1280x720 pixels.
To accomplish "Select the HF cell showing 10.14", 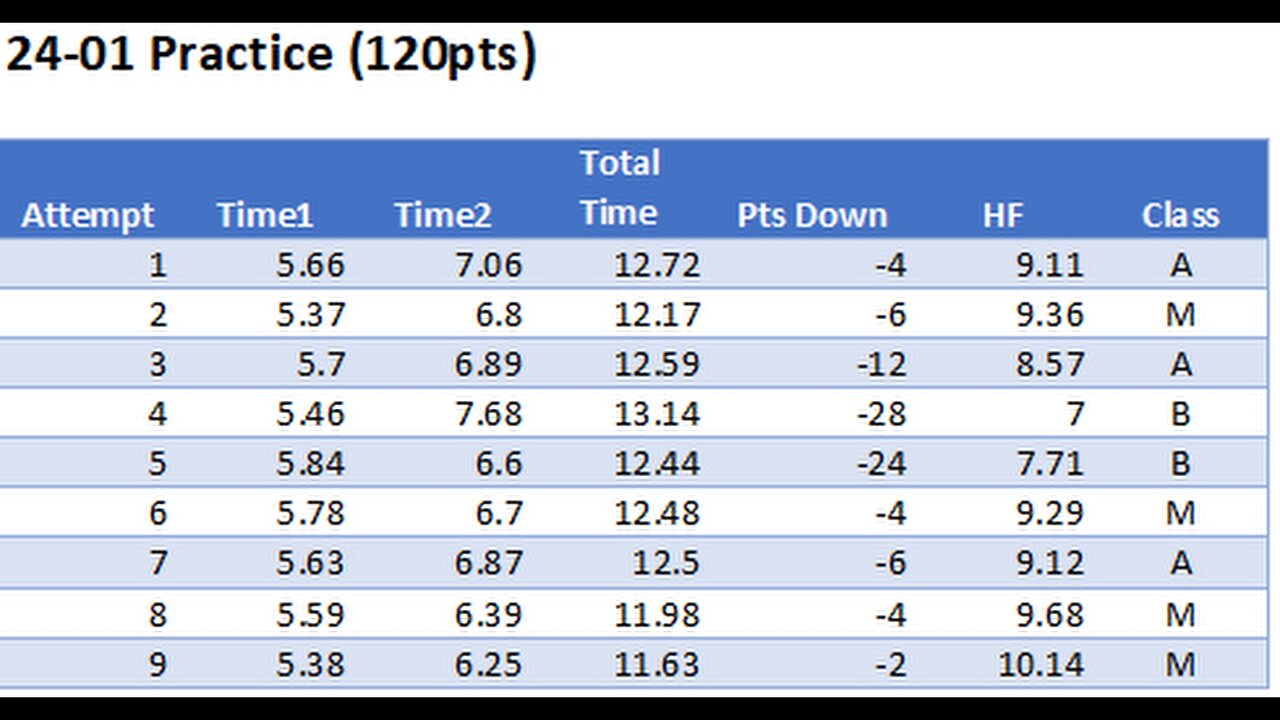I will [x=1040, y=664].
